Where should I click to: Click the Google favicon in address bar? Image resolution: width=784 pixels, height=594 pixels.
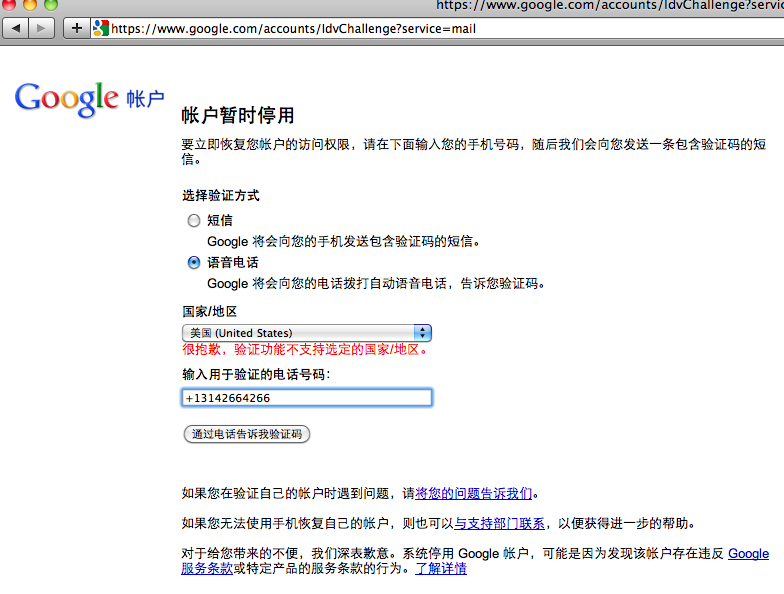(100, 28)
